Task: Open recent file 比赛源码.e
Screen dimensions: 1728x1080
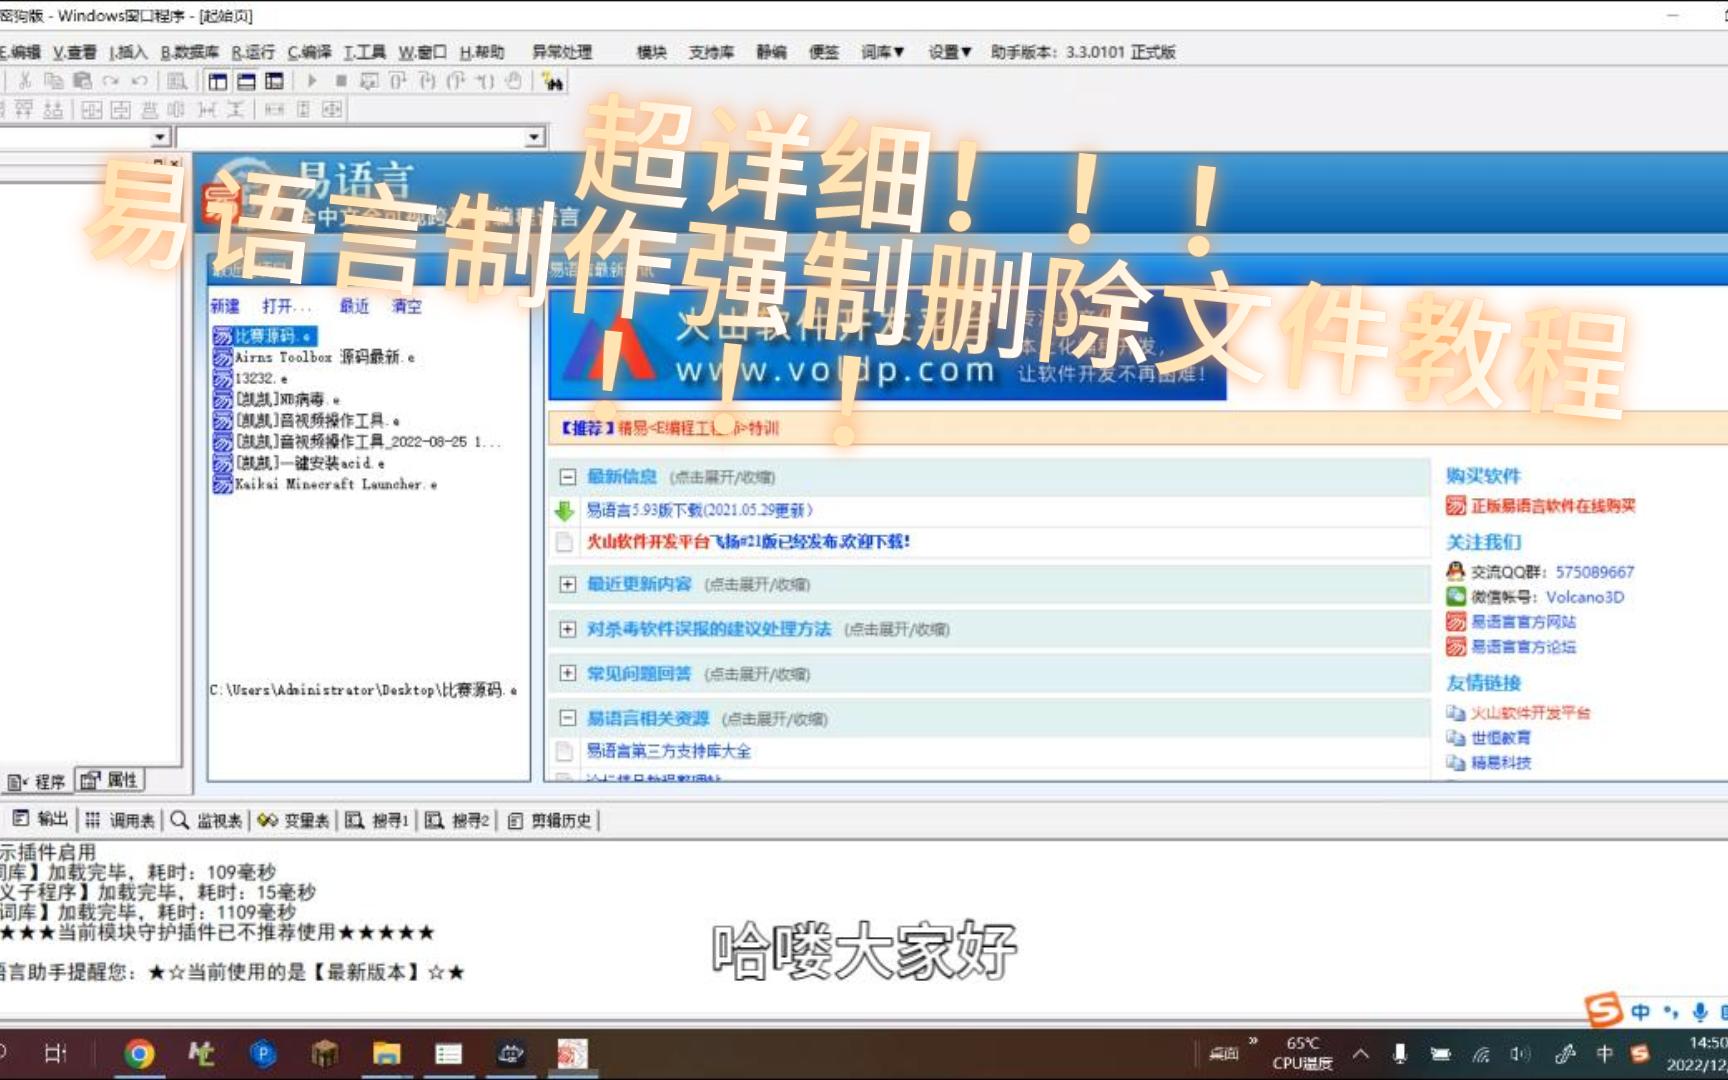Action: tap(265, 336)
